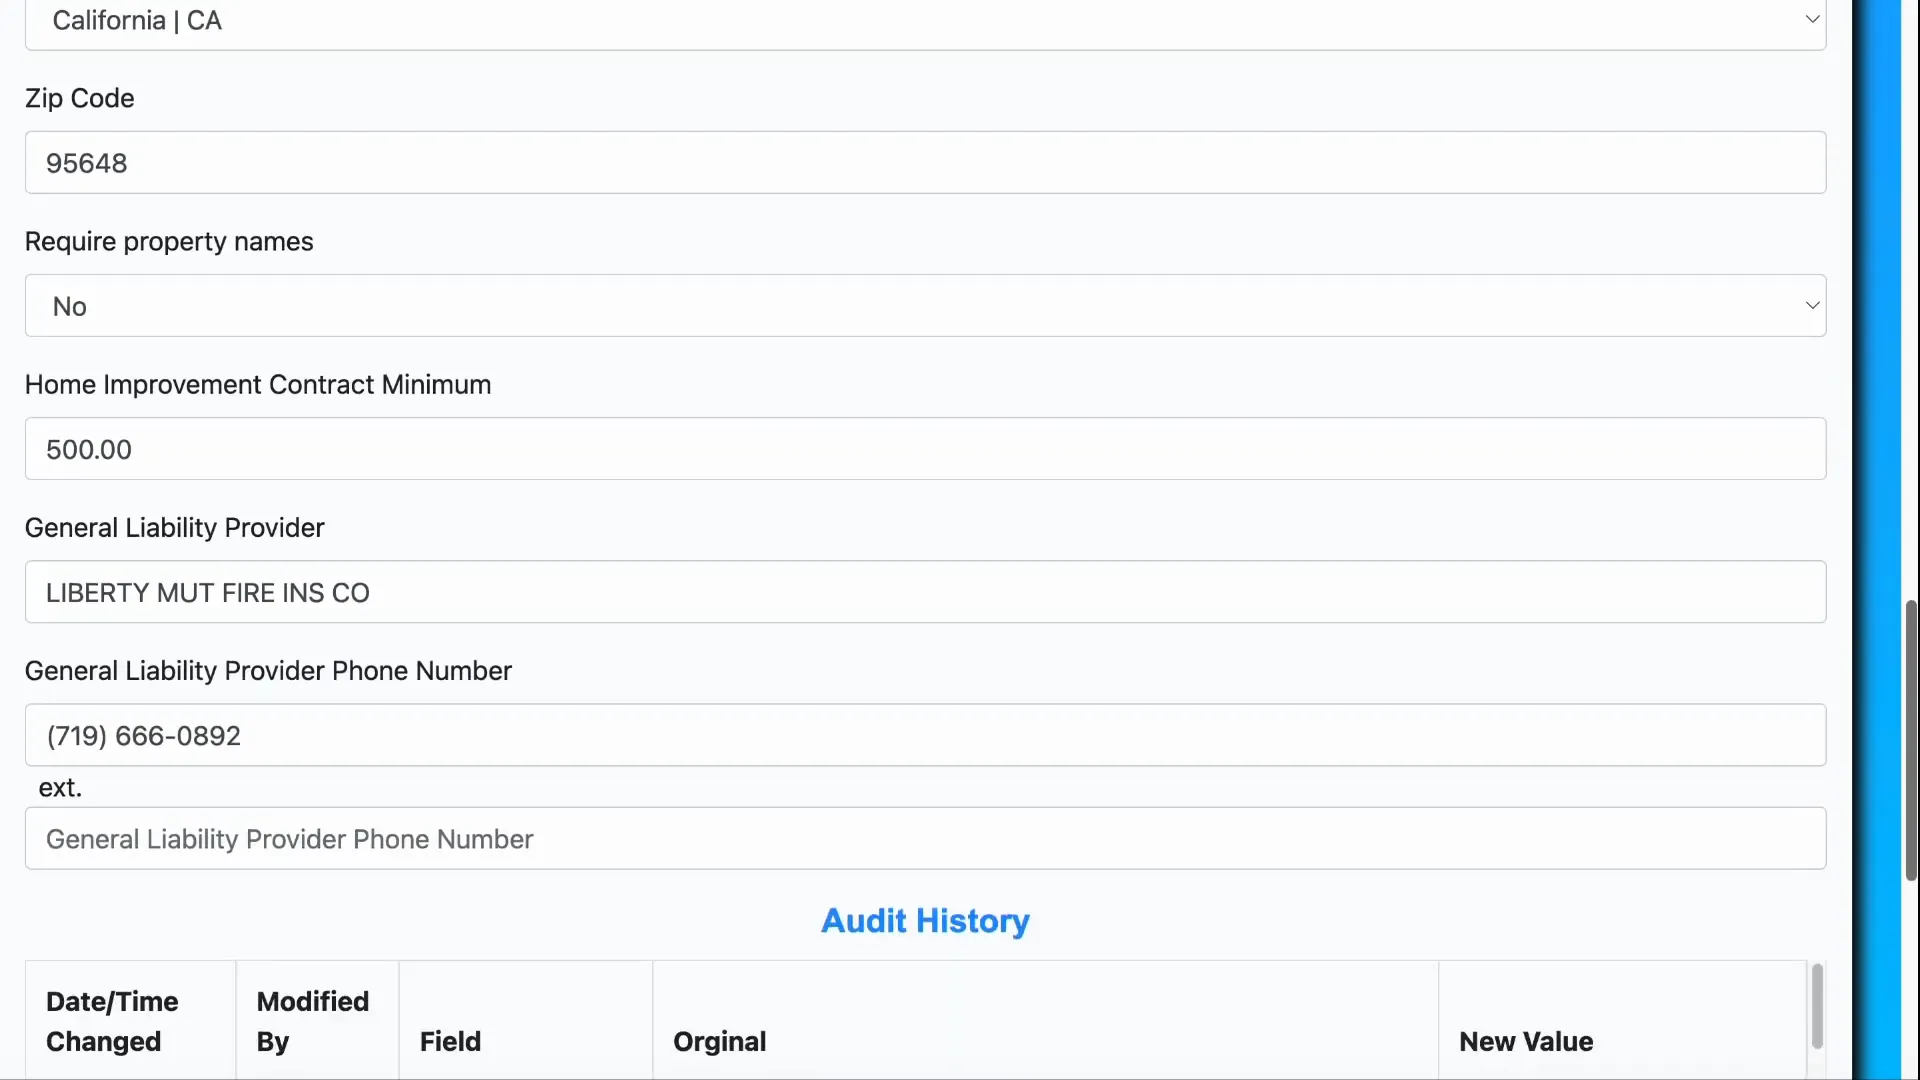Focus the Home Improvement Contract Minimum field
The width and height of the screenshot is (1920, 1080).
[925, 449]
